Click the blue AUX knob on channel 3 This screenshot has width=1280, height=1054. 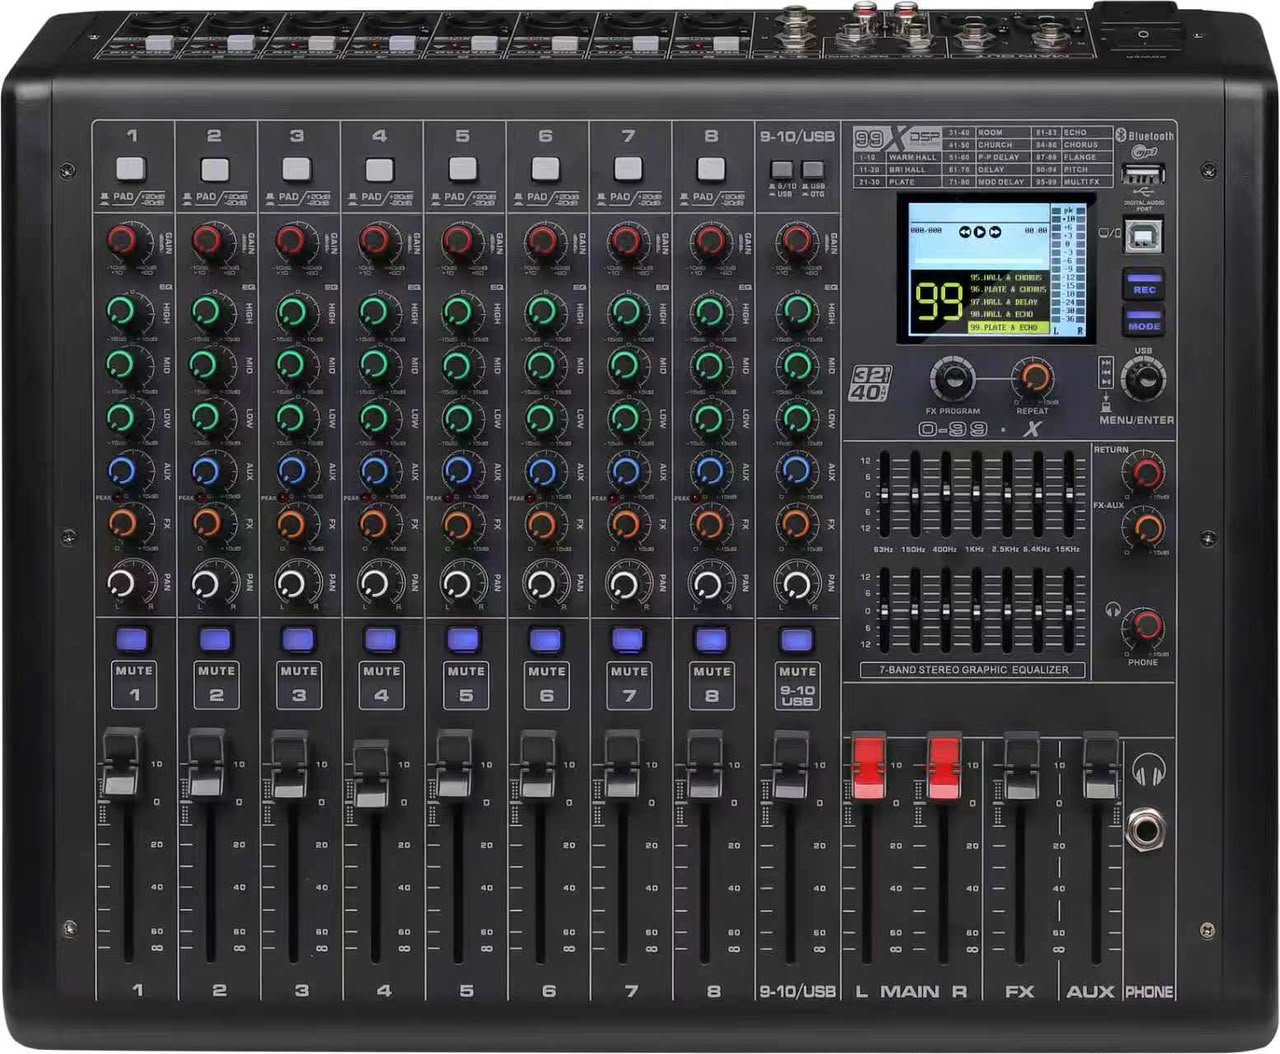[x=292, y=471]
